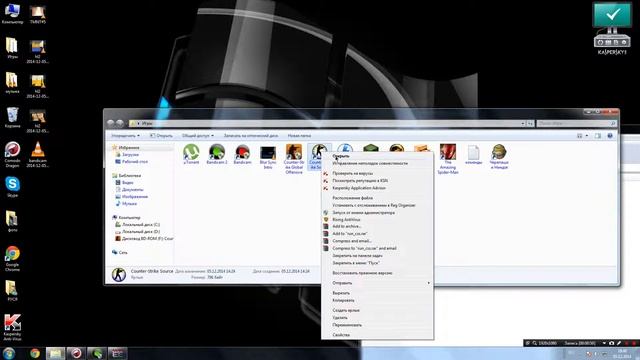Click the Компьютер desktop icon

(12, 13)
